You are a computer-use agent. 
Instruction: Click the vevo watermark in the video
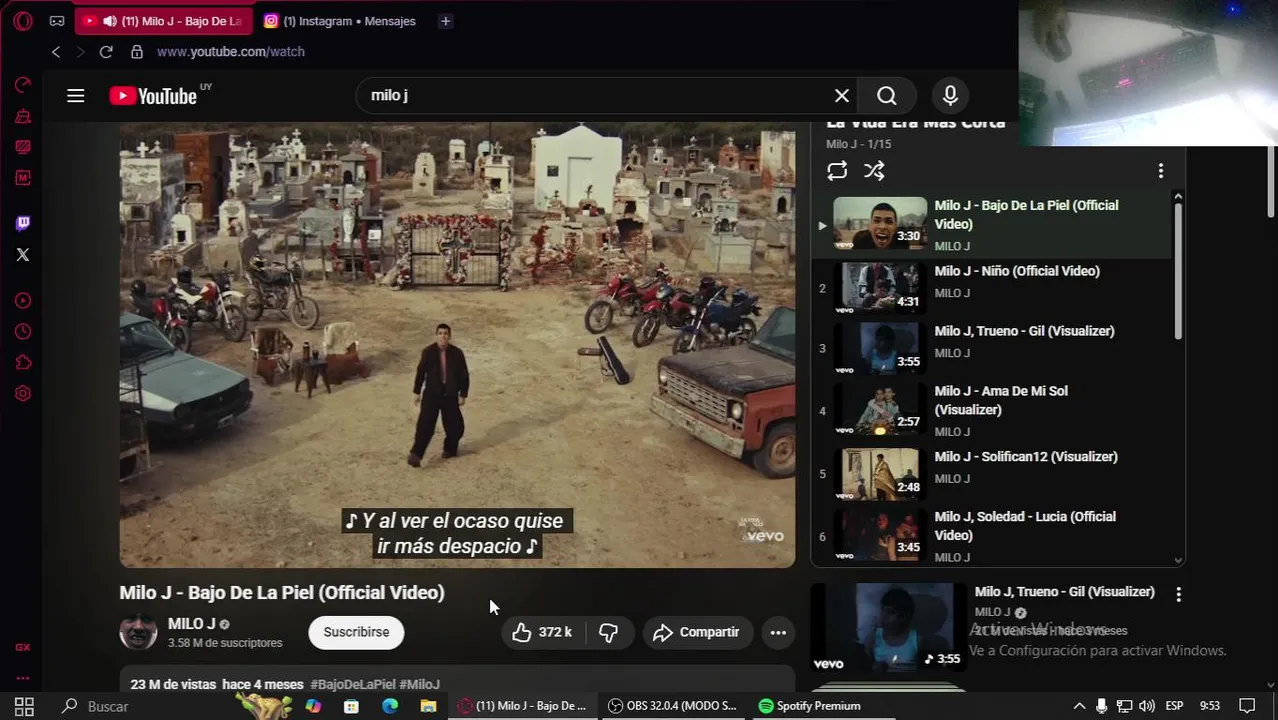click(x=765, y=536)
